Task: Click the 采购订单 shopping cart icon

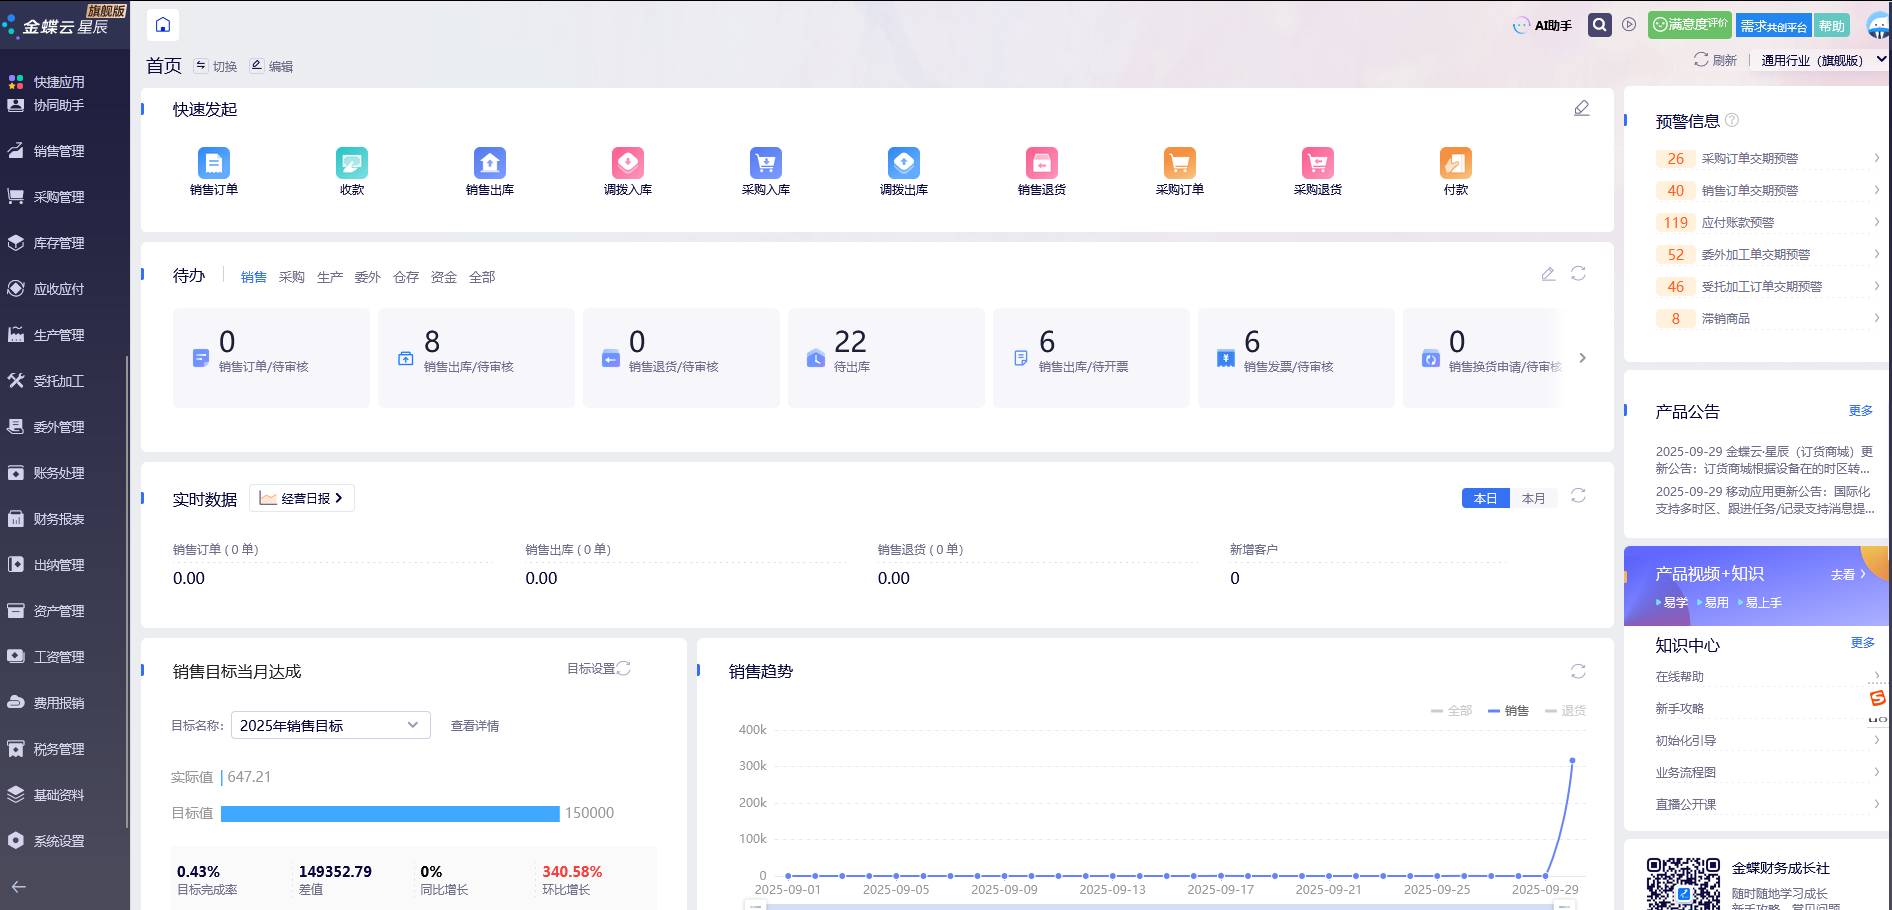Action: point(1179,163)
